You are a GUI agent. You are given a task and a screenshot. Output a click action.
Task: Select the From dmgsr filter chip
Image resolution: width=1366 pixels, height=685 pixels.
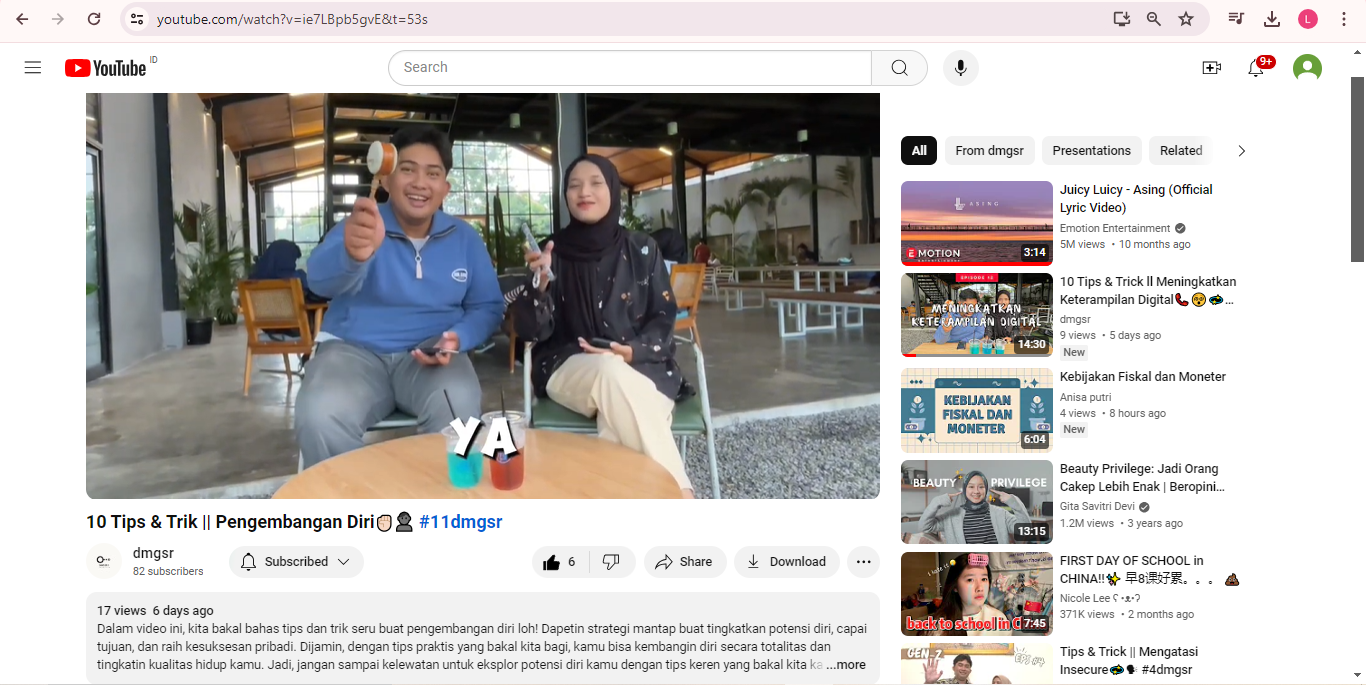coord(989,151)
